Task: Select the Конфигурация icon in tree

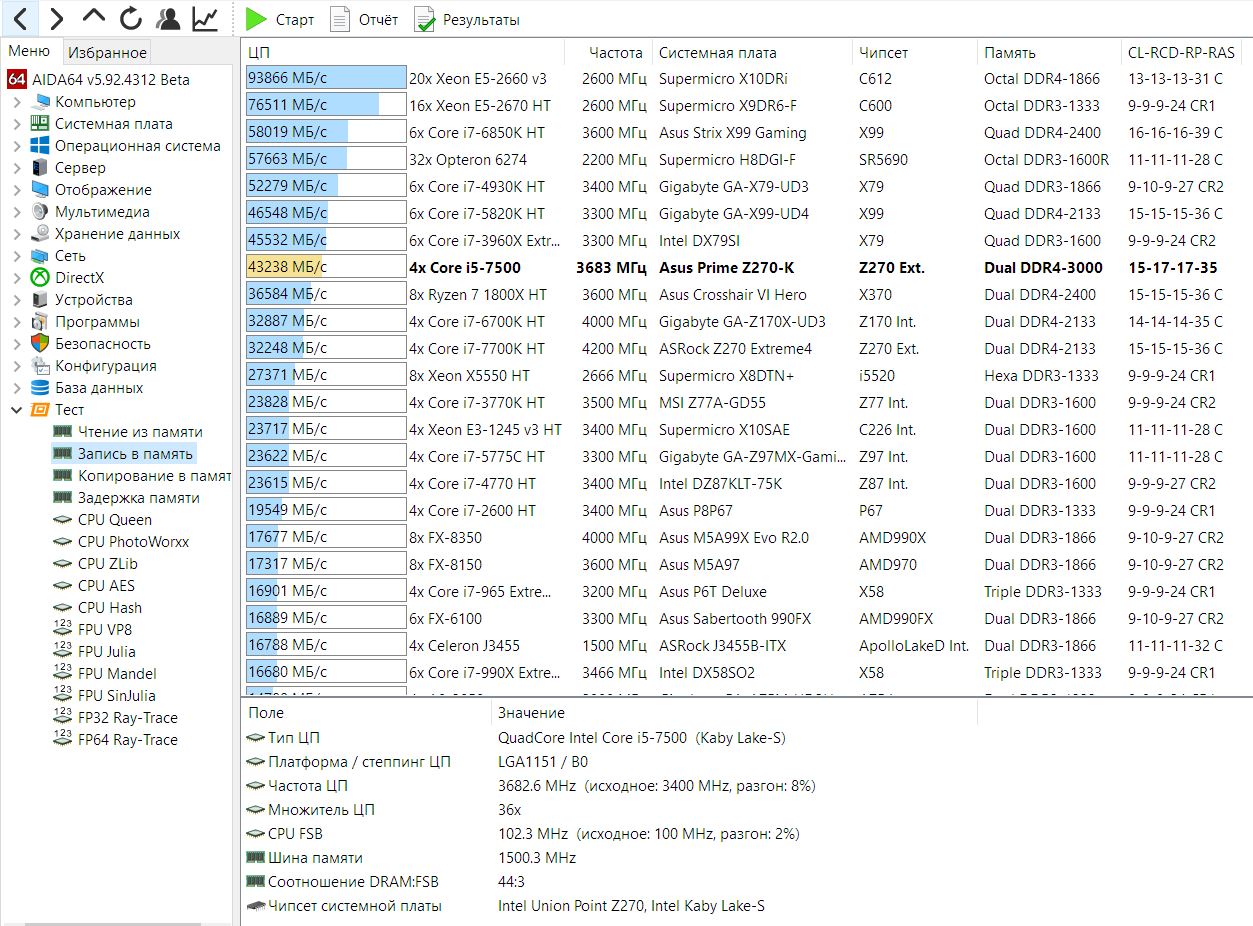Action: (x=40, y=366)
